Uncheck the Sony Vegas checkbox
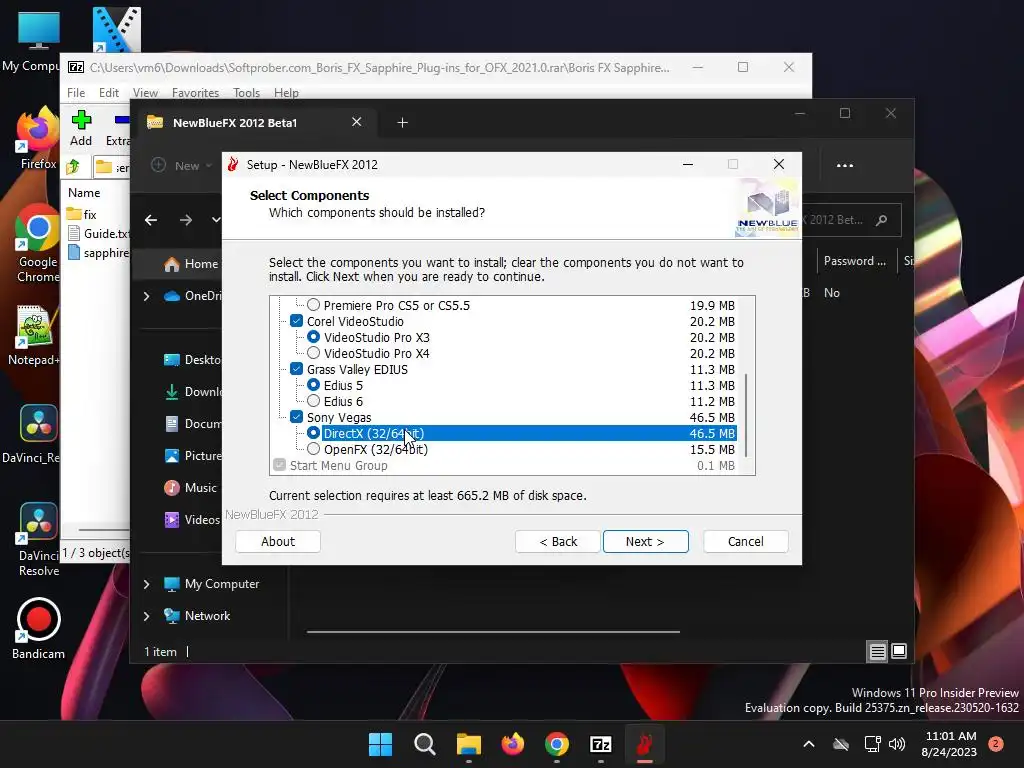Image resolution: width=1024 pixels, height=768 pixels. coord(296,417)
